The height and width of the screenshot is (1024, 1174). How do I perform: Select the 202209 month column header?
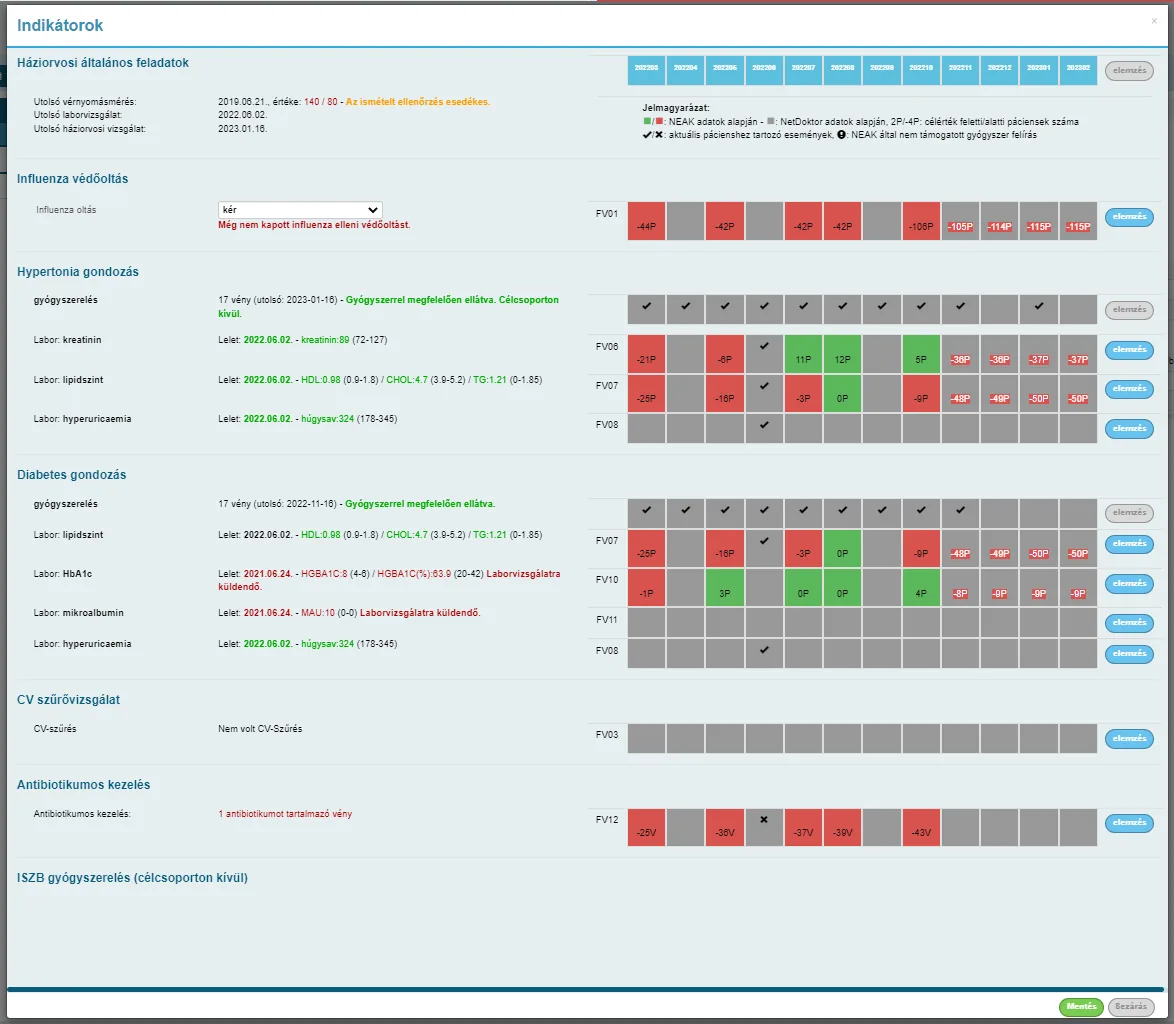click(882, 70)
